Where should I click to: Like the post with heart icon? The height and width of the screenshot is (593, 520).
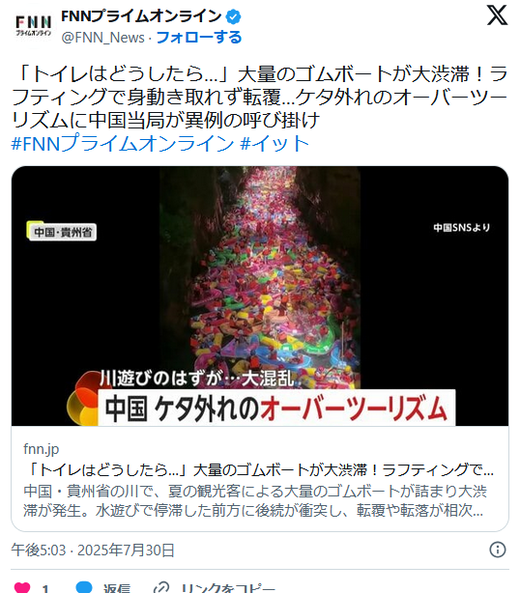[x=22, y=587]
